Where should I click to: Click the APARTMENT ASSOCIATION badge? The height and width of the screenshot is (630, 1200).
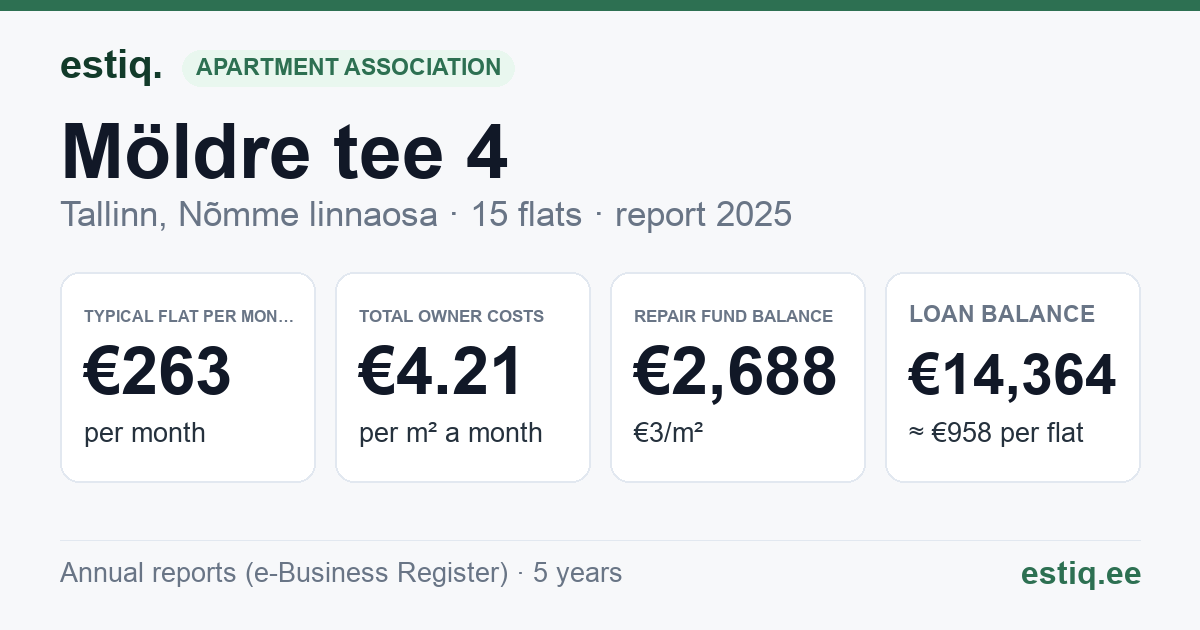tap(348, 68)
